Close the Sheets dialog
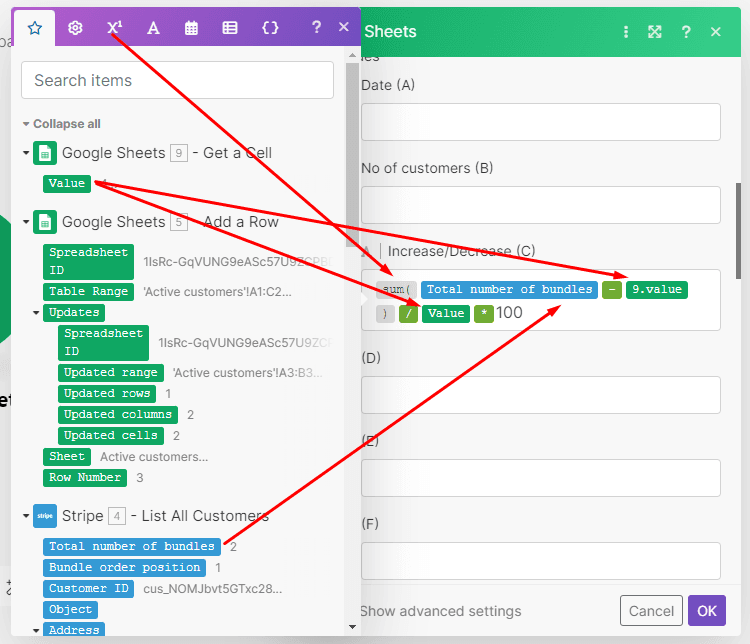Screen dimensions: 750x644 coord(716,32)
